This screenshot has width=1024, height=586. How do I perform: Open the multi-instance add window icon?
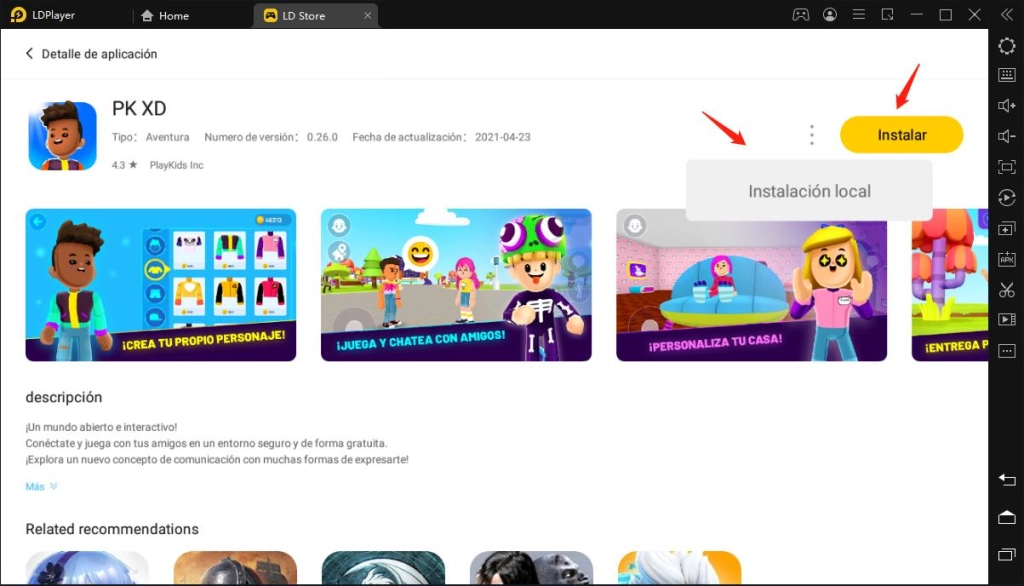pyautogui.click(x=1006, y=229)
